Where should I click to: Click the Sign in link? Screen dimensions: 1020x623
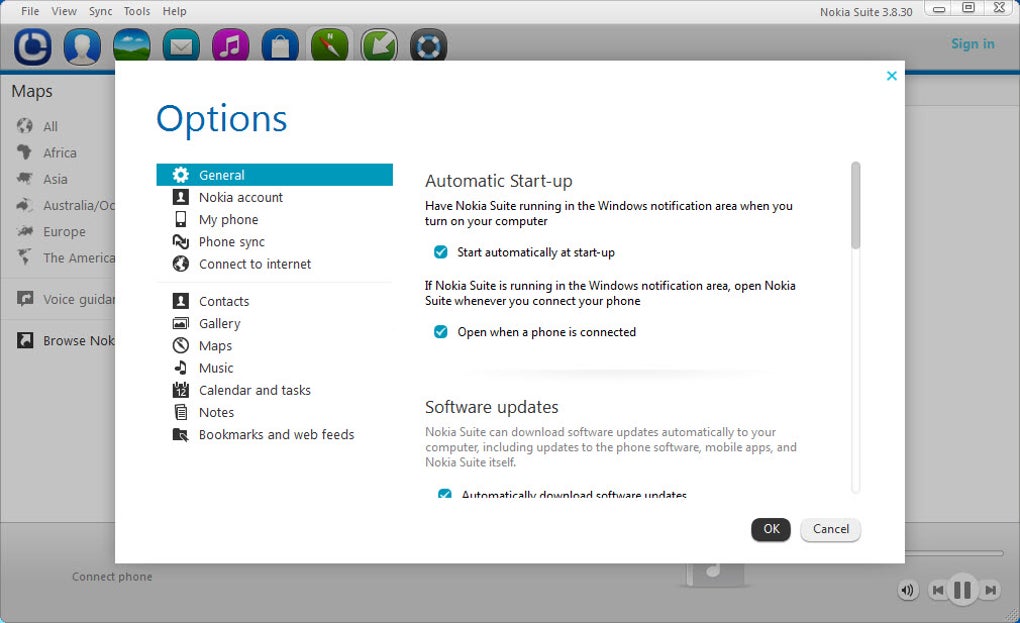pyautogui.click(x=973, y=44)
